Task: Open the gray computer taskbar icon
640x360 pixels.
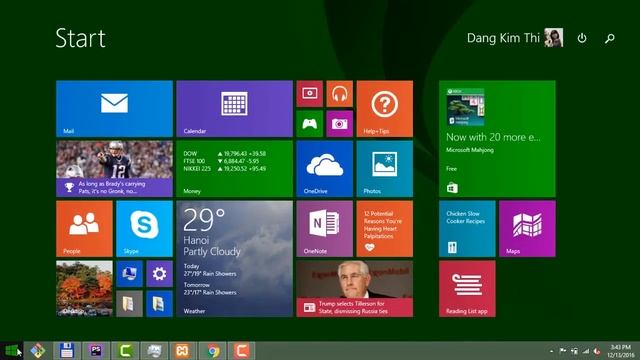Action: click(154, 351)
